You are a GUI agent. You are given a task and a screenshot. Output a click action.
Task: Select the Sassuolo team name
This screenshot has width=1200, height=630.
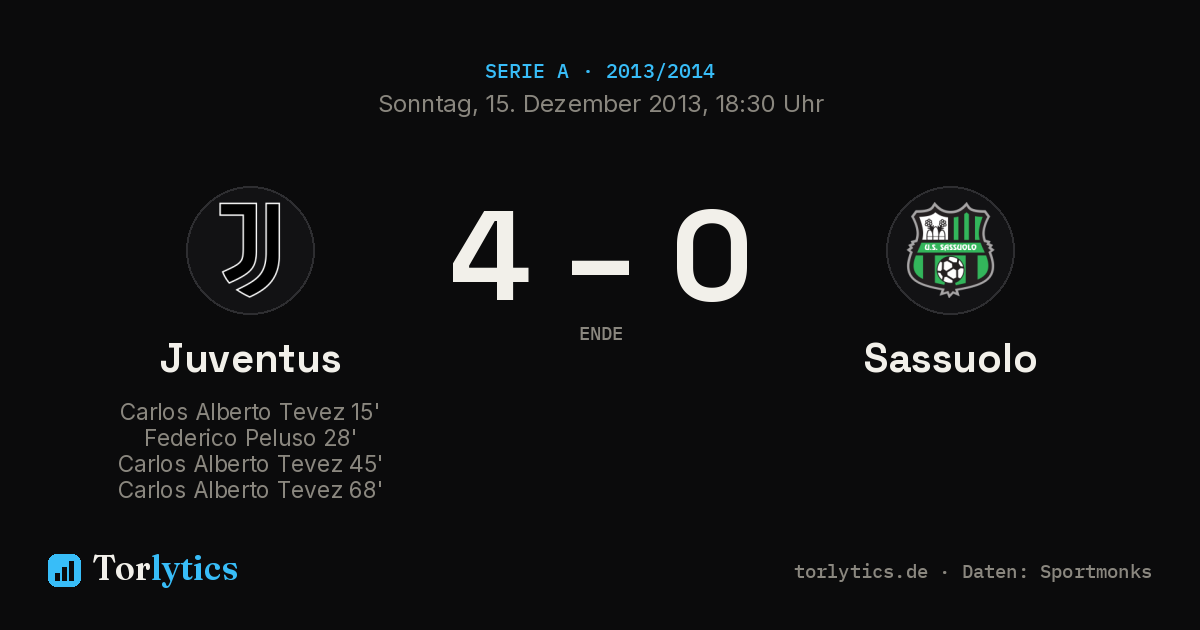(x=950, y=358)
